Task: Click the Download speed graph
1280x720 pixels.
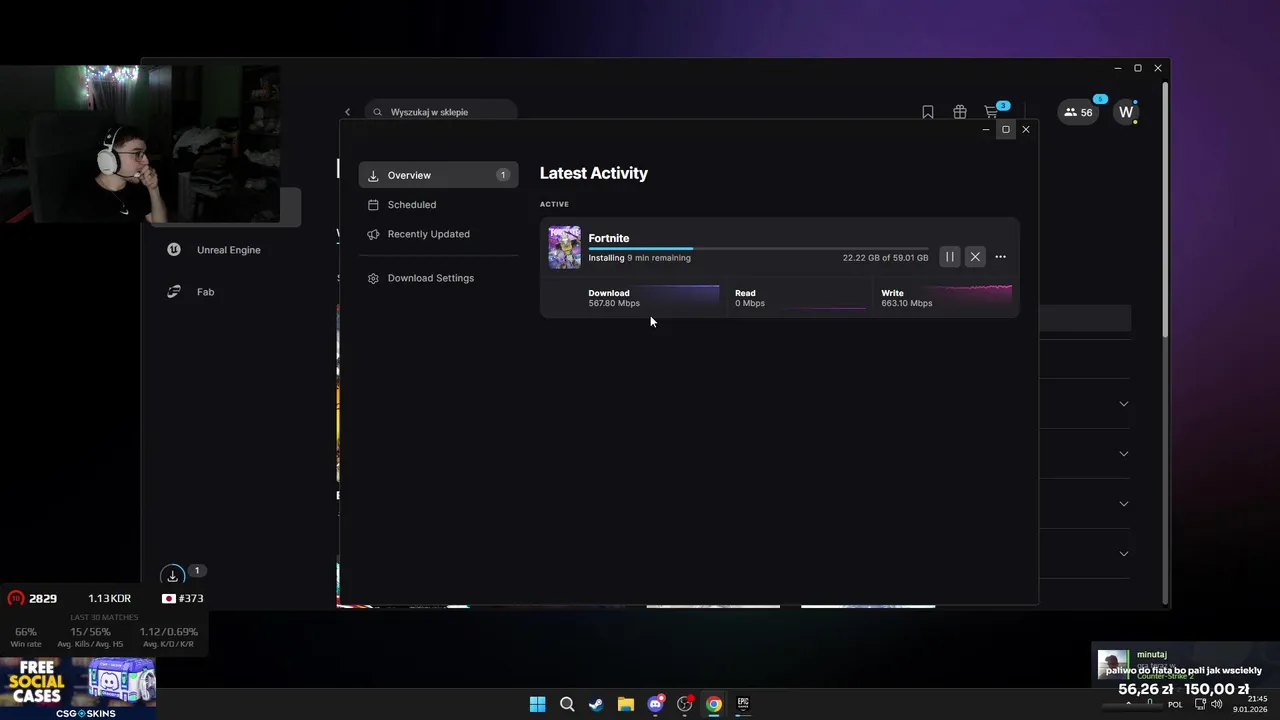Action: pyautogui.click(x=680, y=296)
